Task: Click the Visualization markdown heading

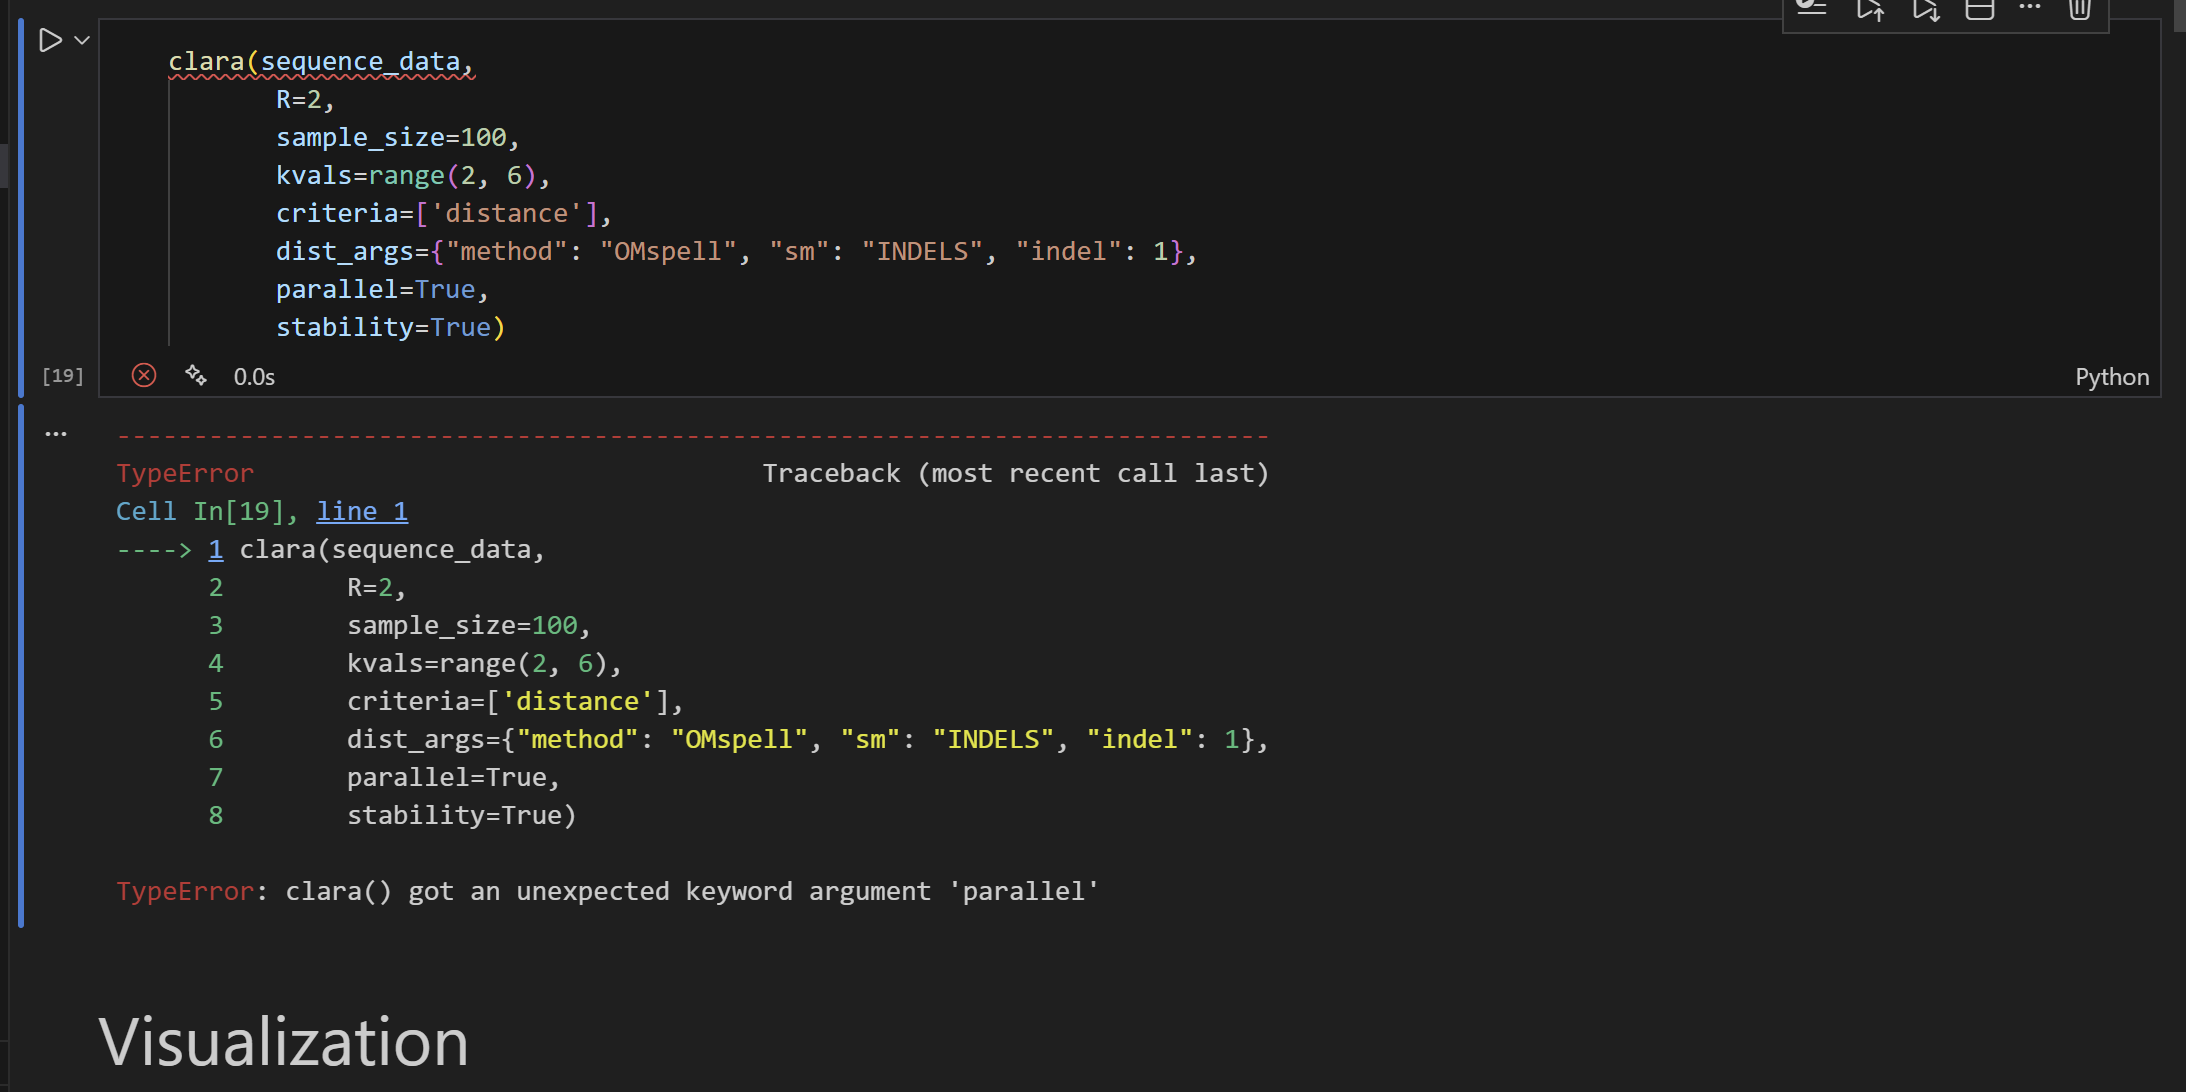Action: [x=284, y=1041]
